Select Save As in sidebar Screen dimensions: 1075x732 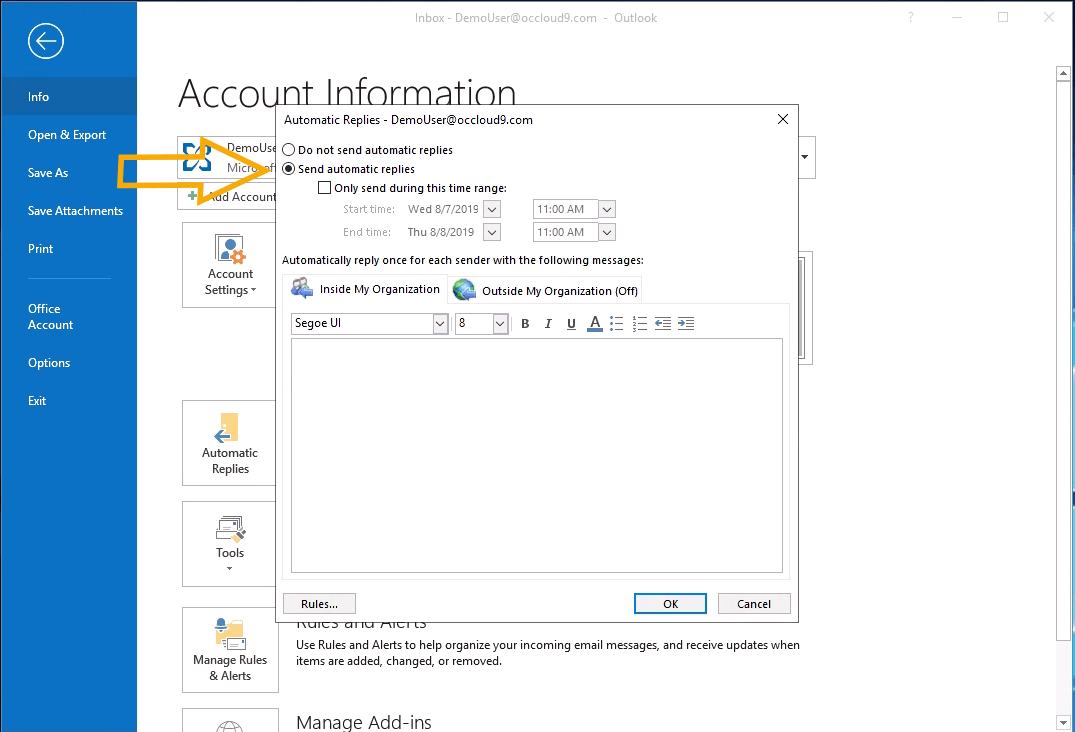tap(69, 173)
